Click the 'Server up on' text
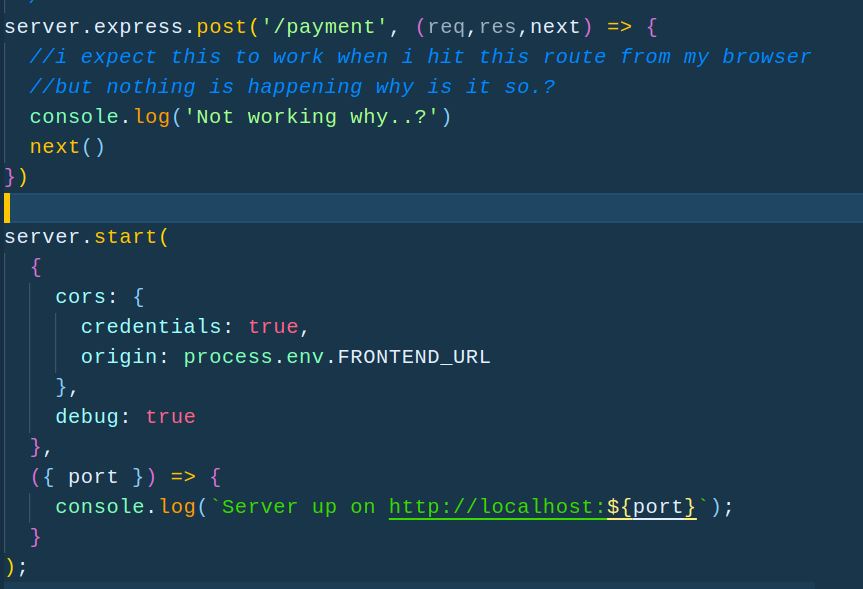This screenshot has width=863, height=589. pyautogui.click(x=298, y=507)
